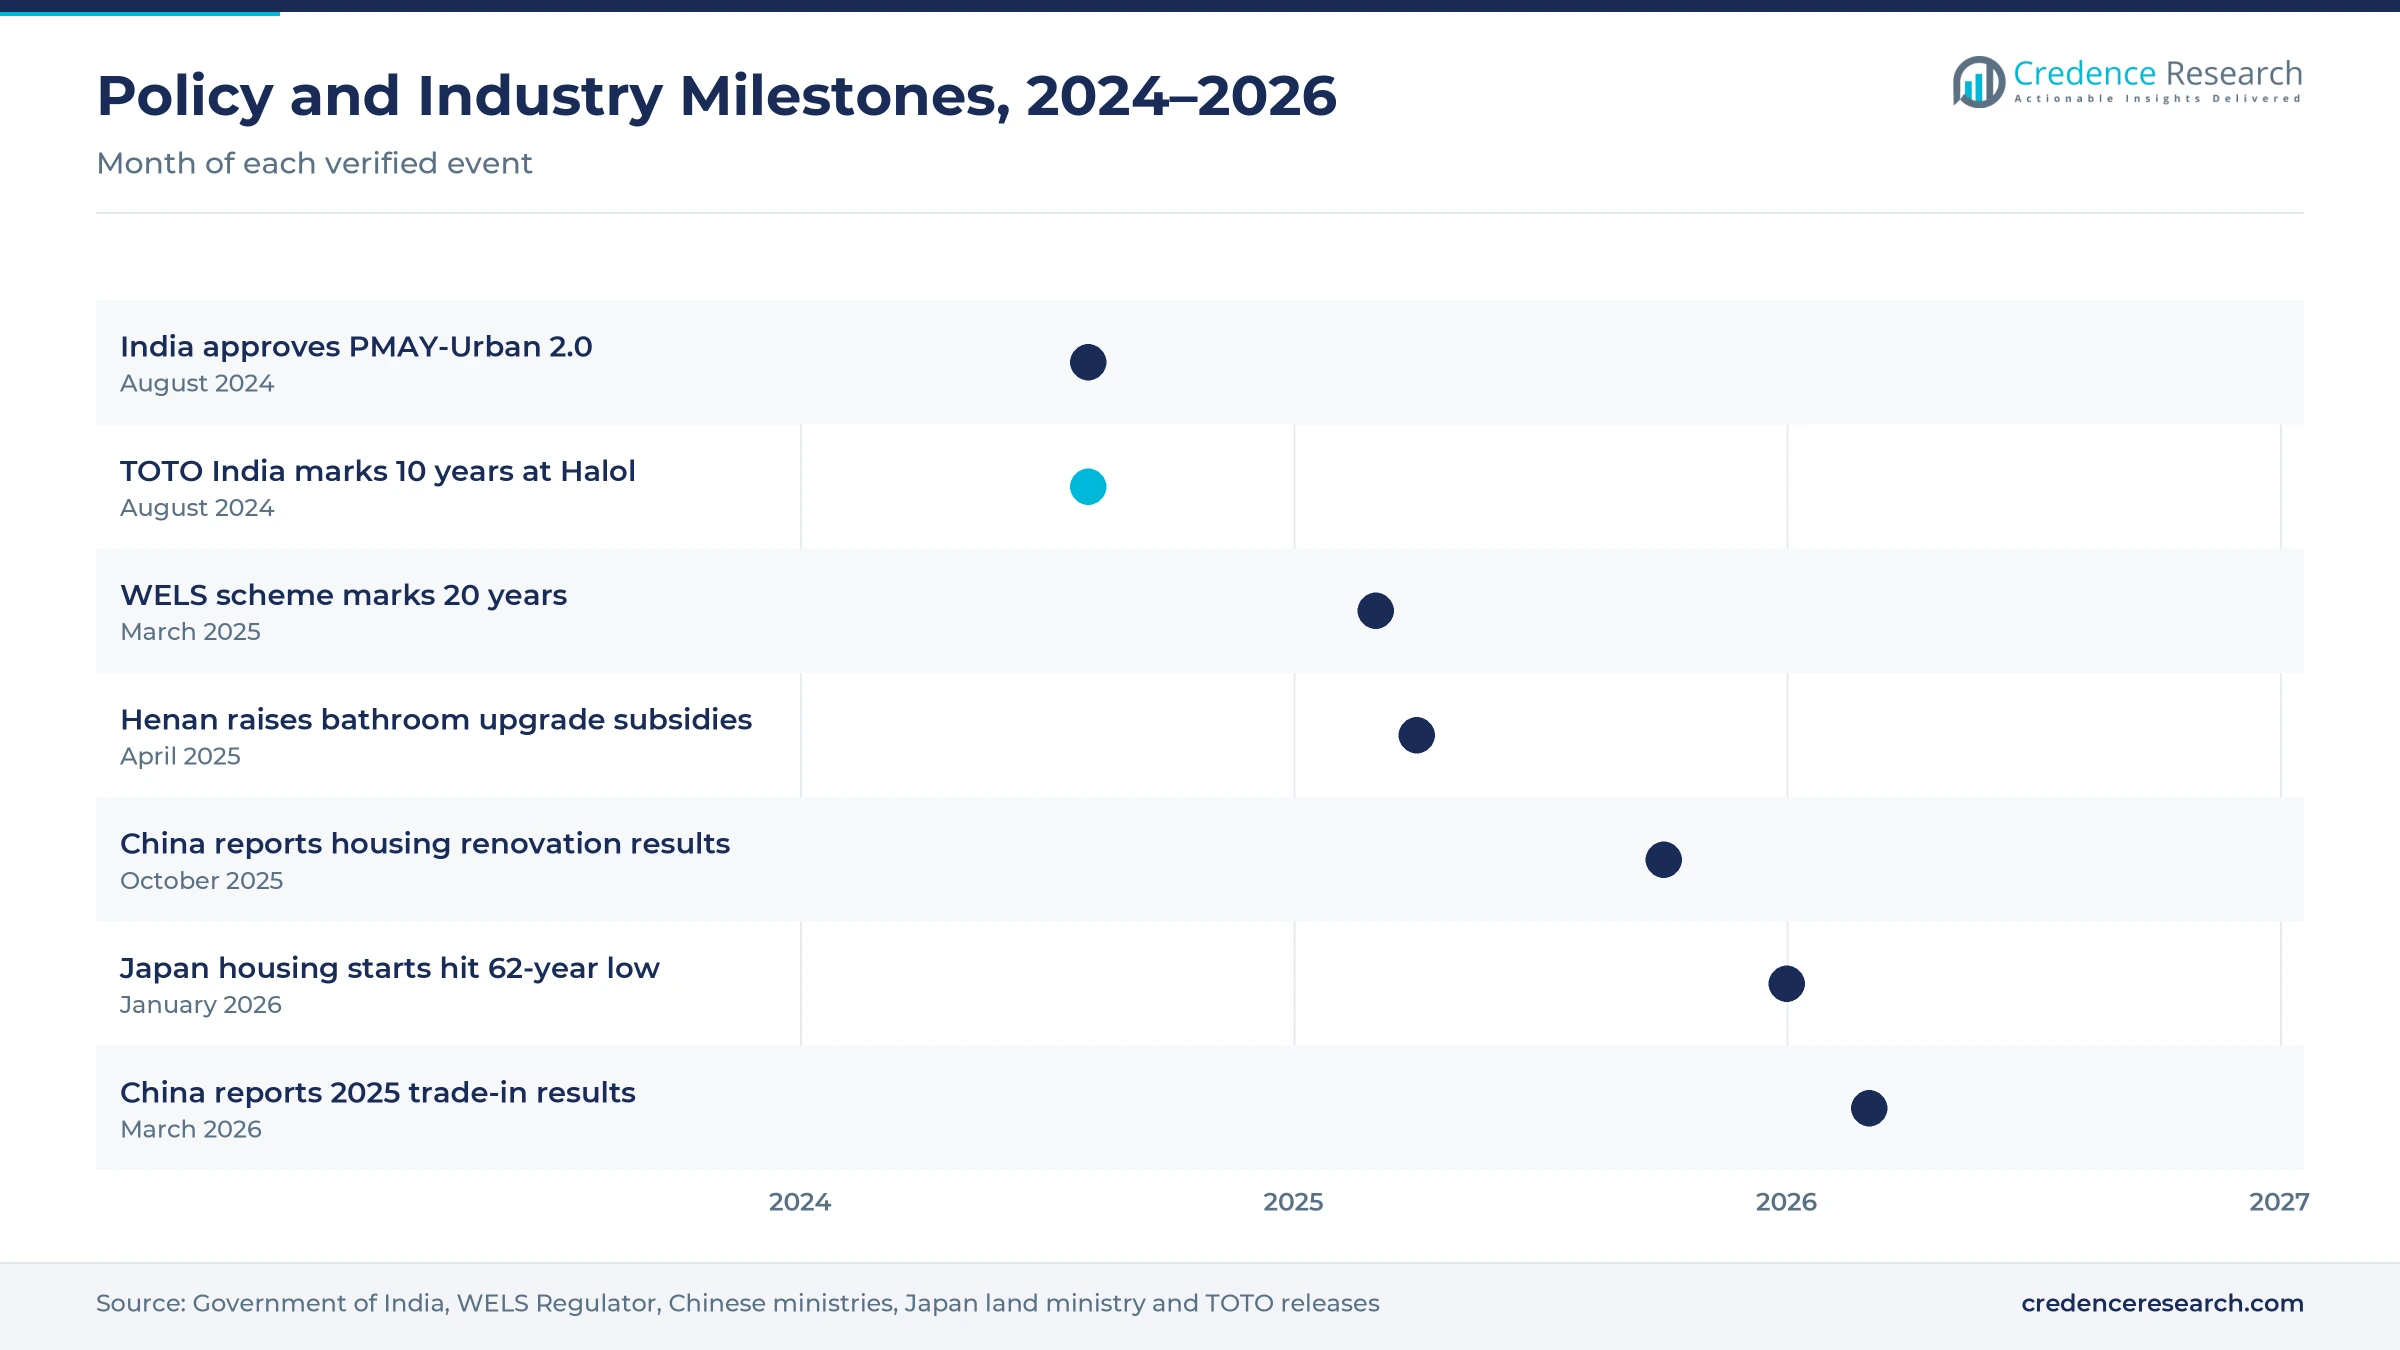Select the China trade-in results March 2026 dot
Viewport: 2400px width, 1350px height.
[1868, 1108]
